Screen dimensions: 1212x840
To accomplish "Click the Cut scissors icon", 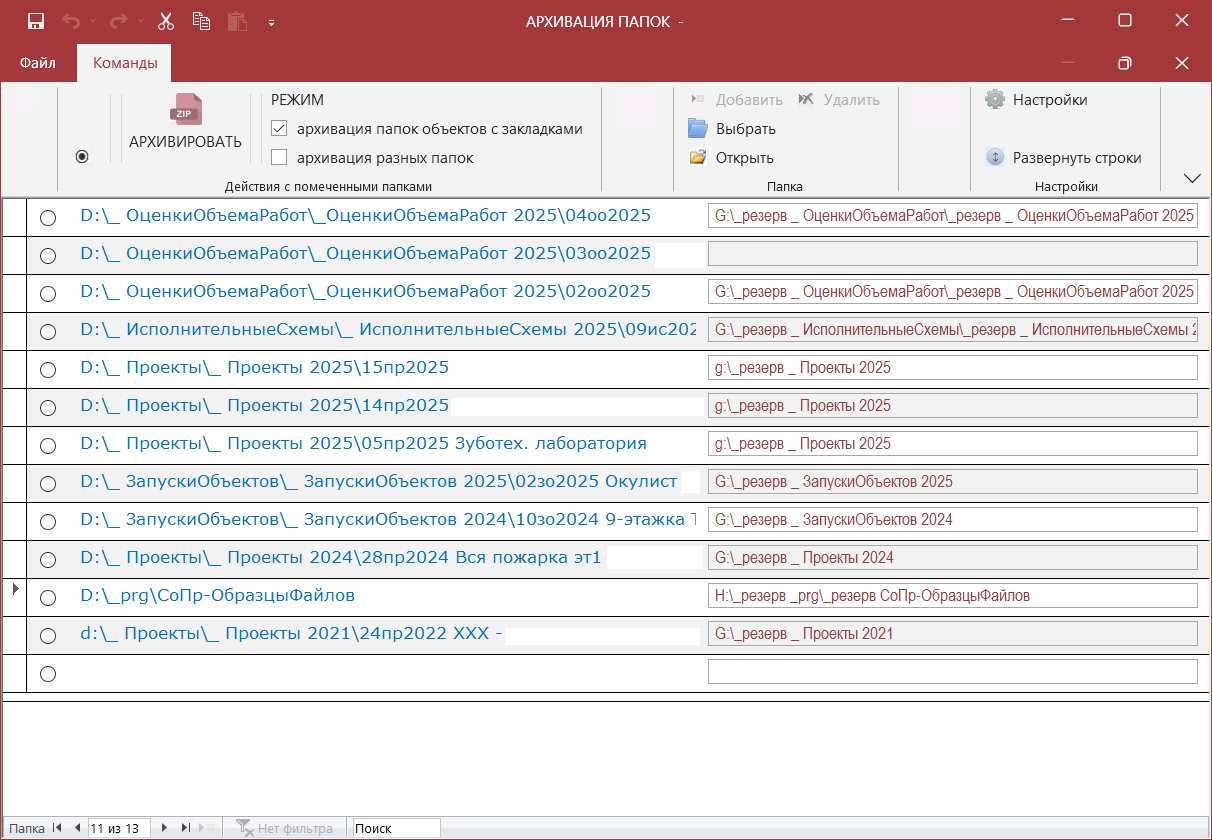I will pyautogui.click(x=166, y=21).
